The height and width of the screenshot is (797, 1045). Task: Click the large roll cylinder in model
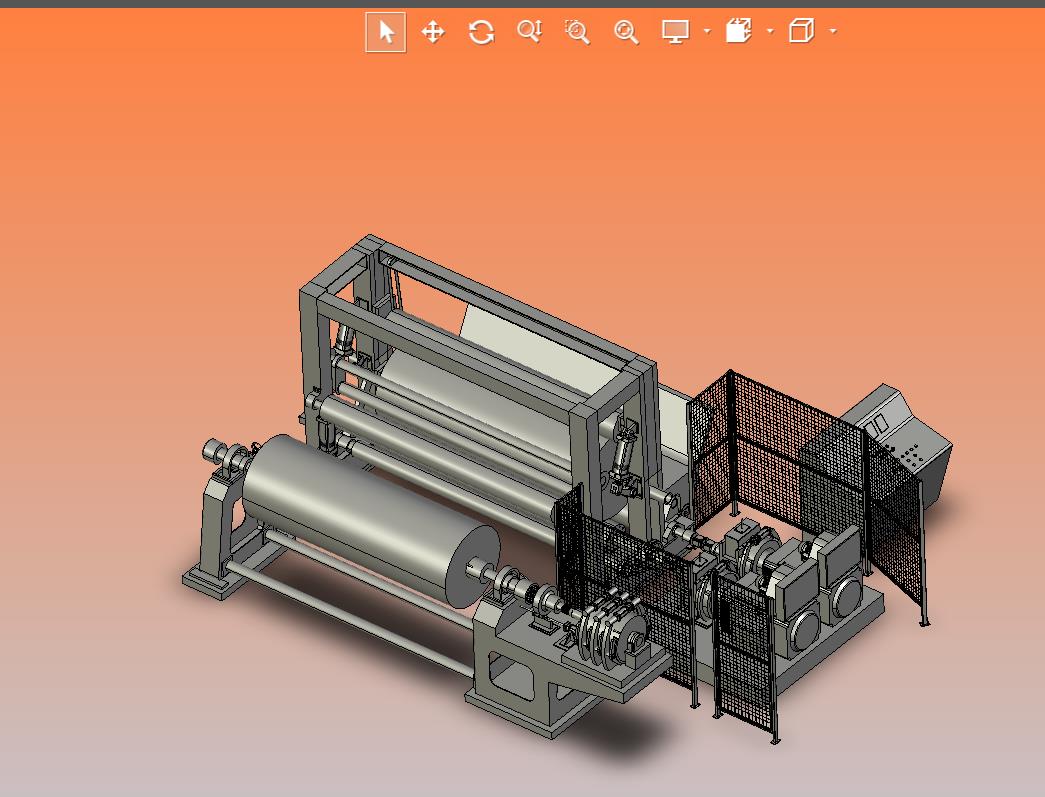[x=371, y=520]
